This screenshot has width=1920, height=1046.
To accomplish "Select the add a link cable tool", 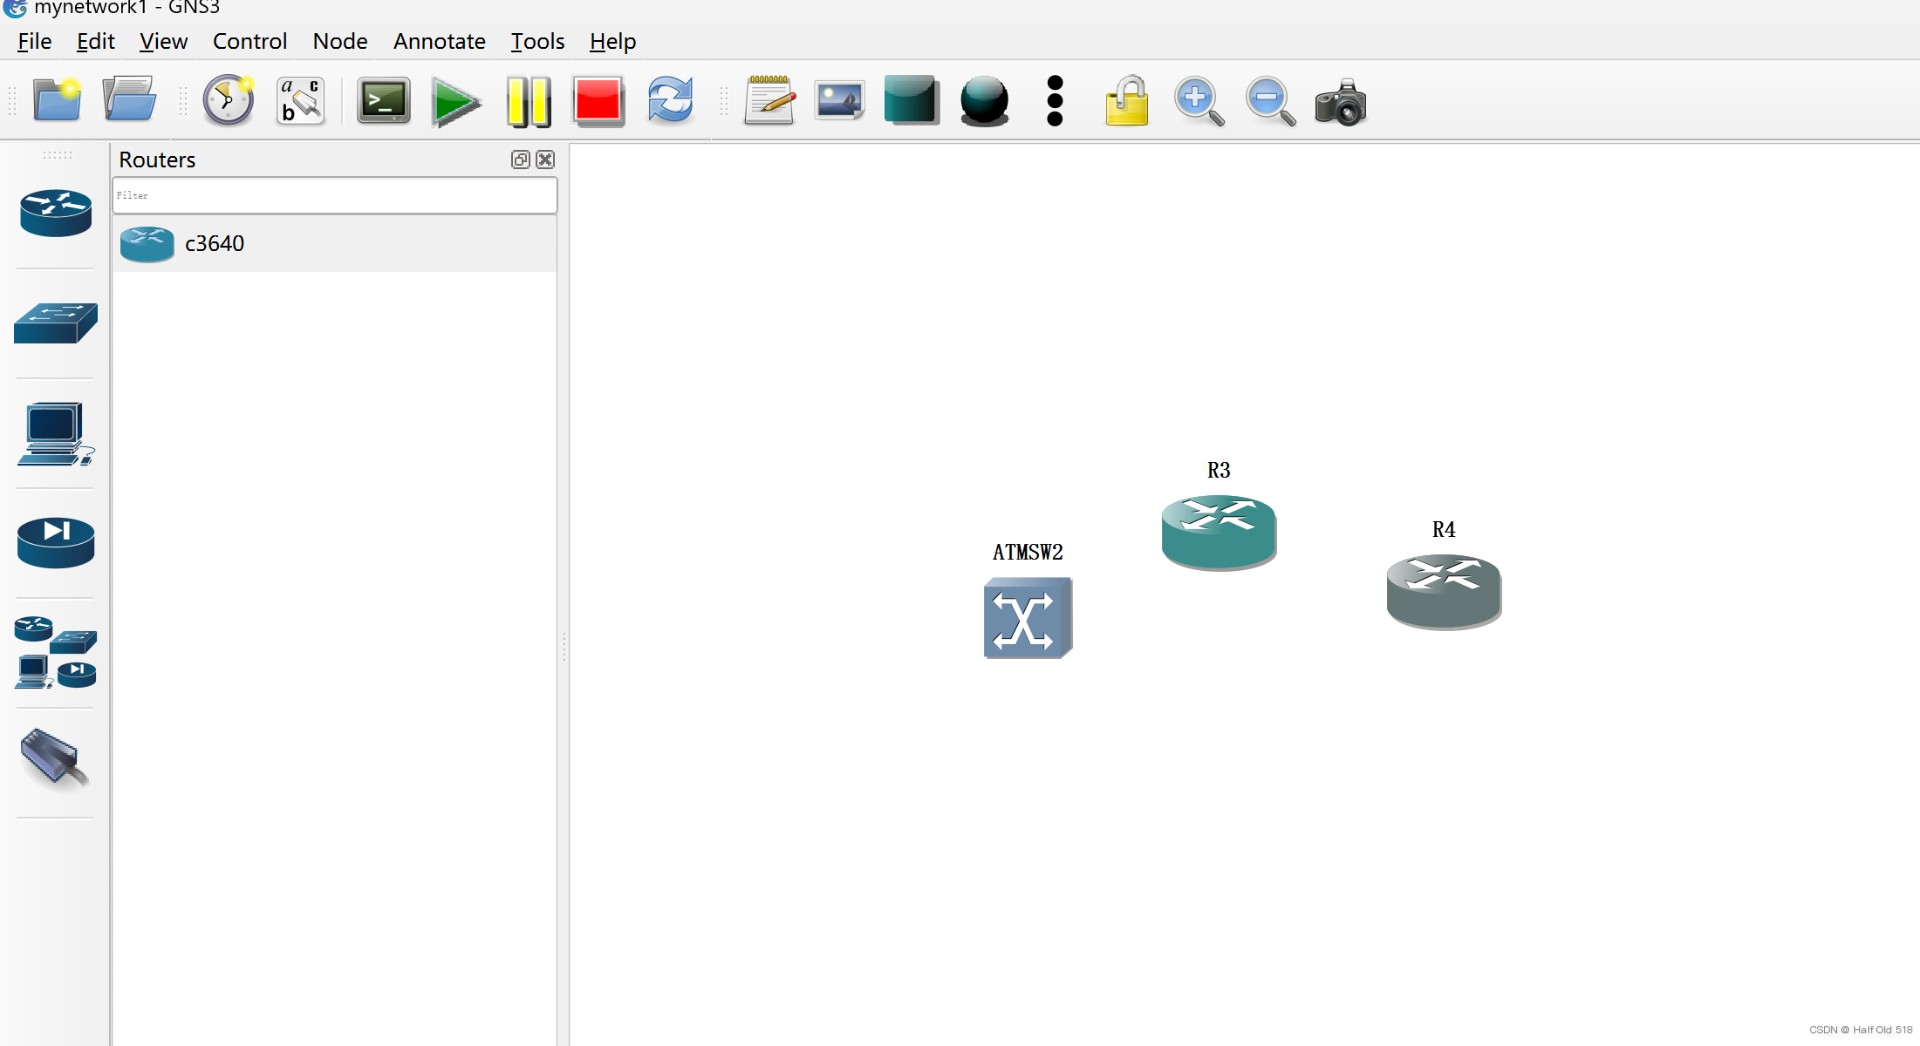I will 56,760.
